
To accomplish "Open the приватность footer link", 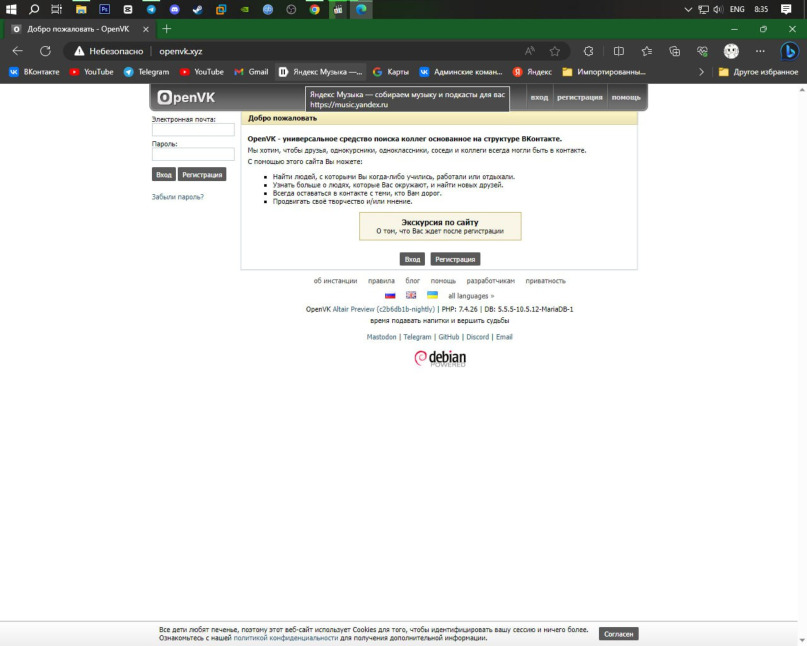I will pyautogui.click(x=545, y=281).
